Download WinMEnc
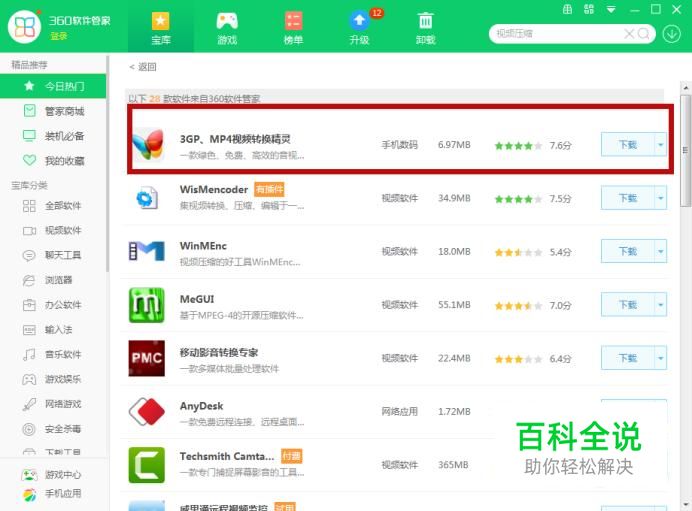 click(628, 252)
